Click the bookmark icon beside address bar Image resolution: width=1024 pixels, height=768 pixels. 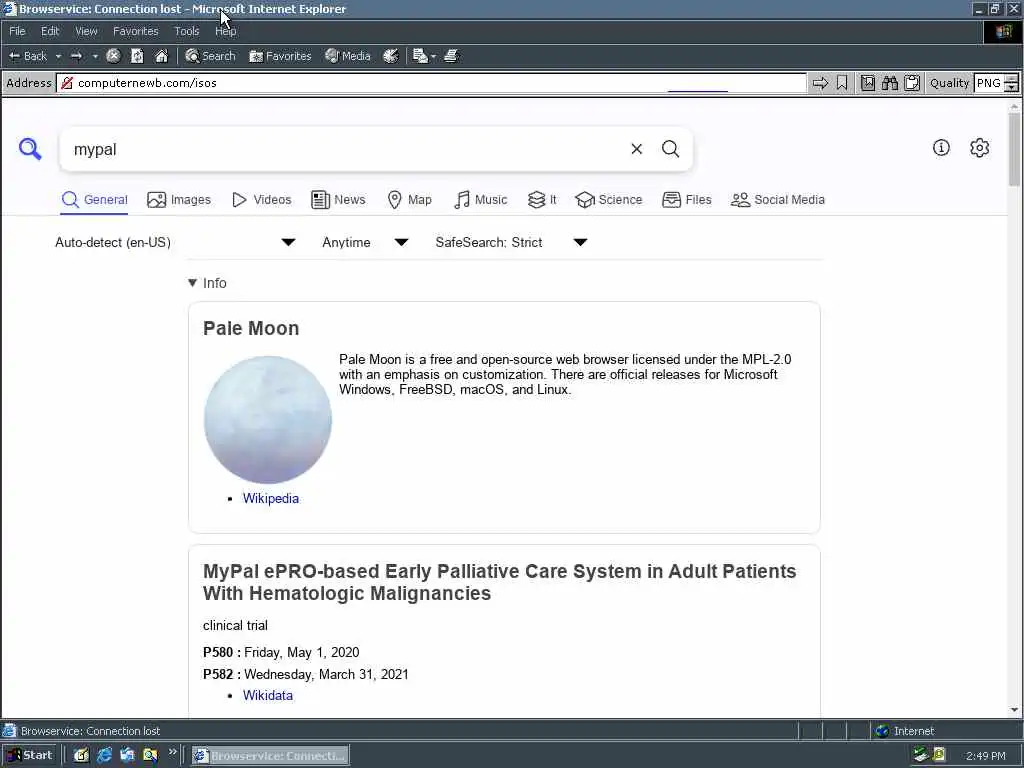[x=842, y=83]
